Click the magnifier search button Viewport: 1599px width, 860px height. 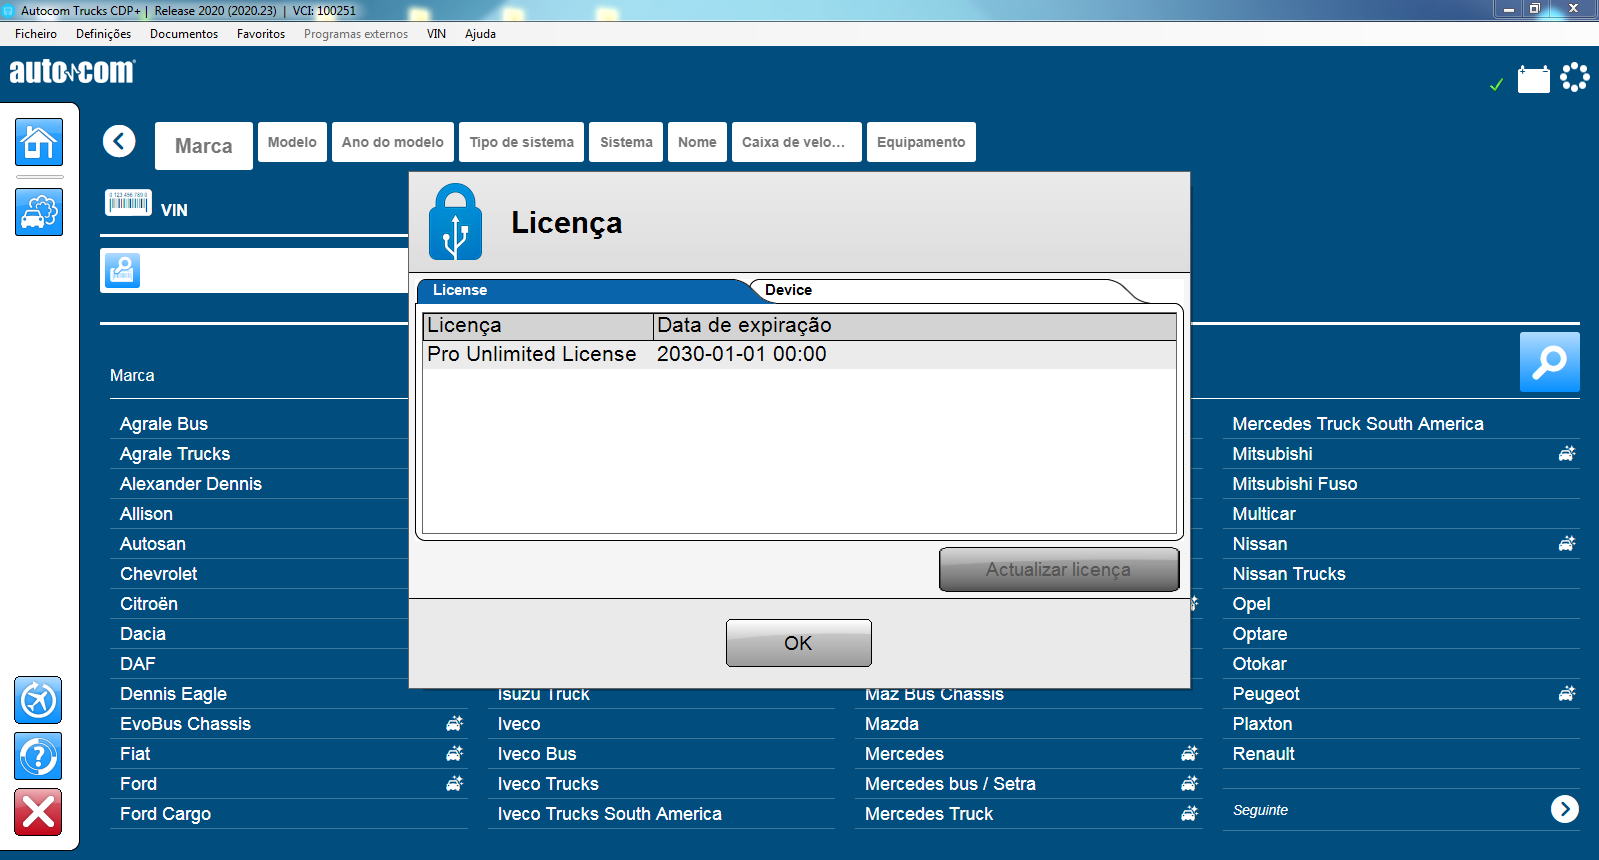1549,361
